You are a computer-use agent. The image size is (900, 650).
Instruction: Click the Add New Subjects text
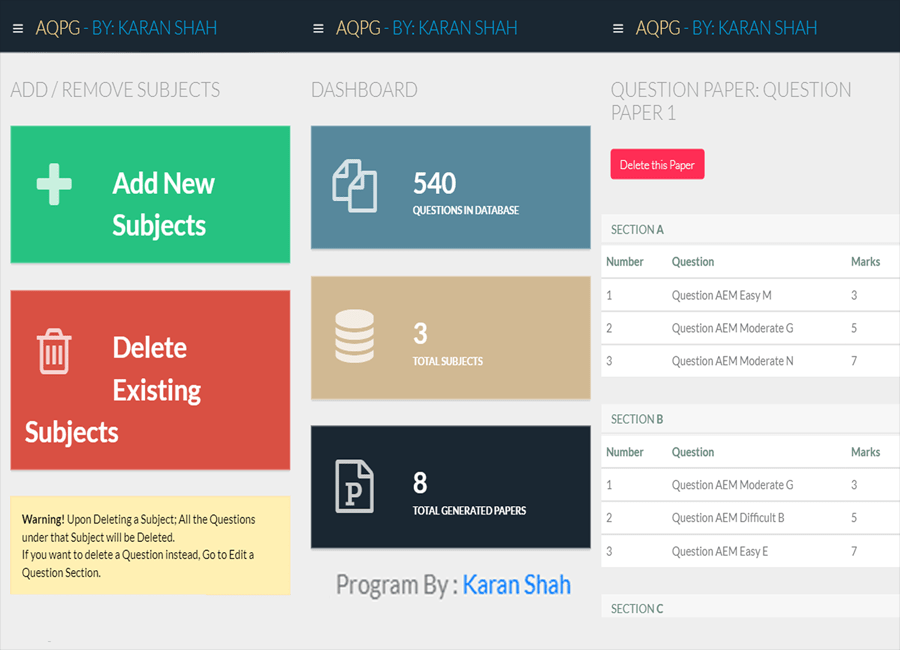[x=163, y=204]
